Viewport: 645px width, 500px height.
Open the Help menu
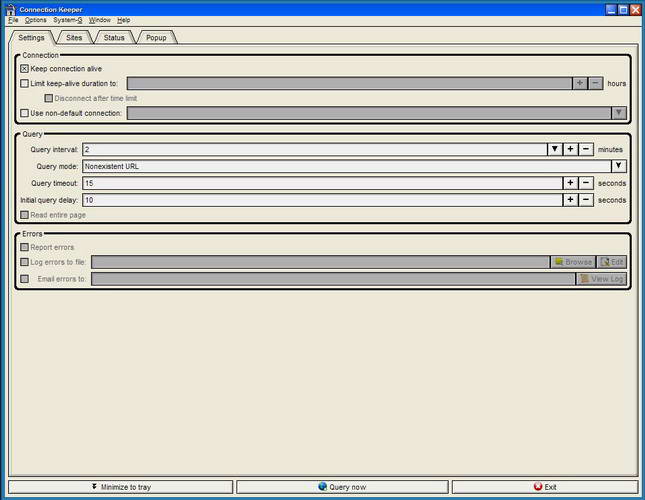(x=123, y=20)
